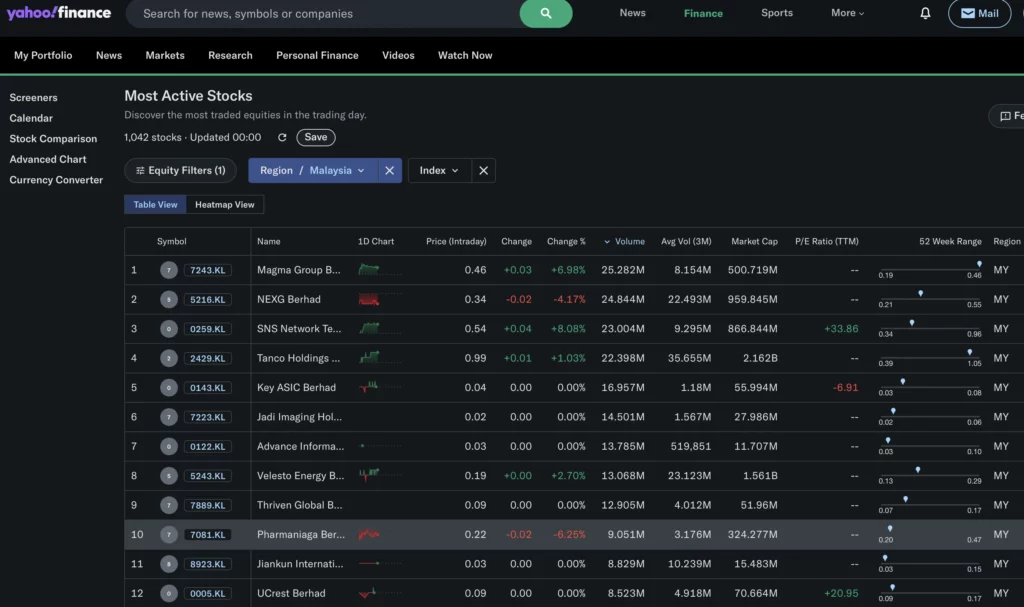Open SNS Network 1D chart sparkline
1024x607 pixels.
click(x=379, y=328)
